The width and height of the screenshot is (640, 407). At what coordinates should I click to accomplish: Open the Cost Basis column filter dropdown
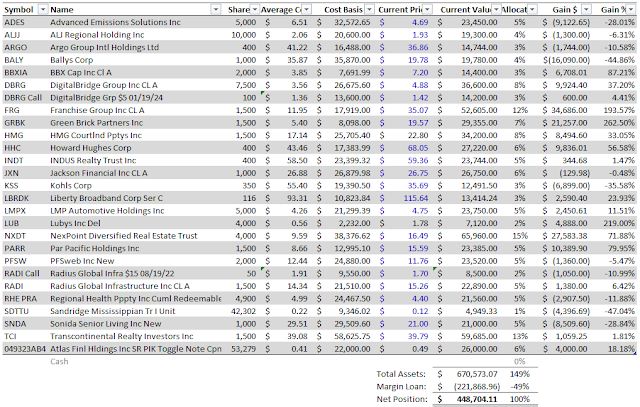[369, 9]
